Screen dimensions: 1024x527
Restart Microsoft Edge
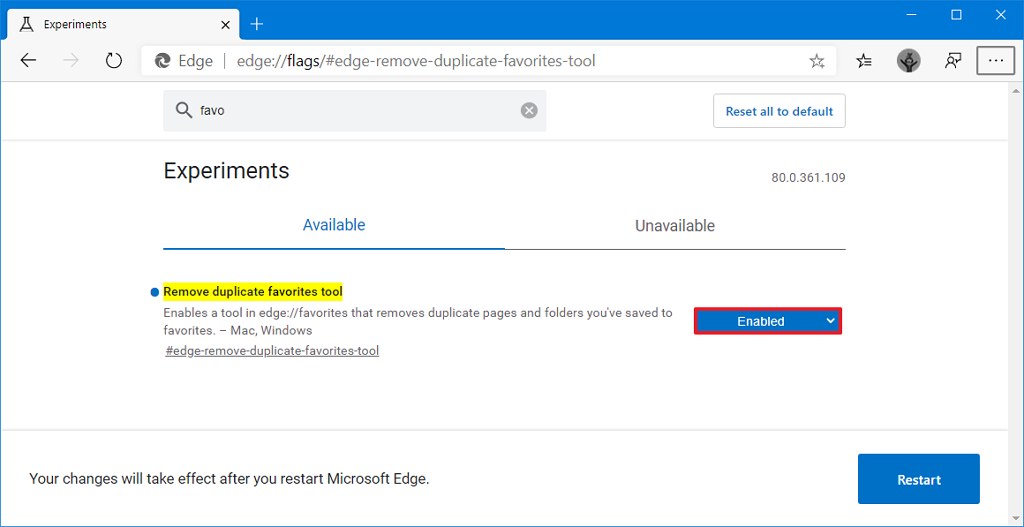coord(919,479)
